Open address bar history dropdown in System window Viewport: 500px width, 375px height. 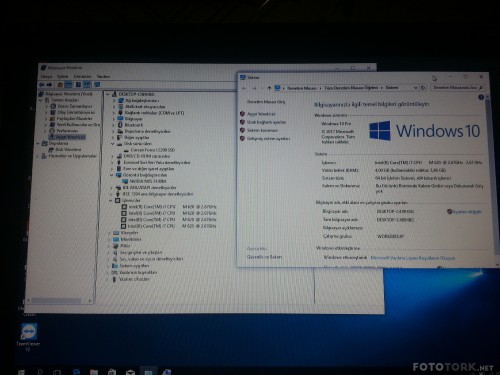[x=416, y=88]
